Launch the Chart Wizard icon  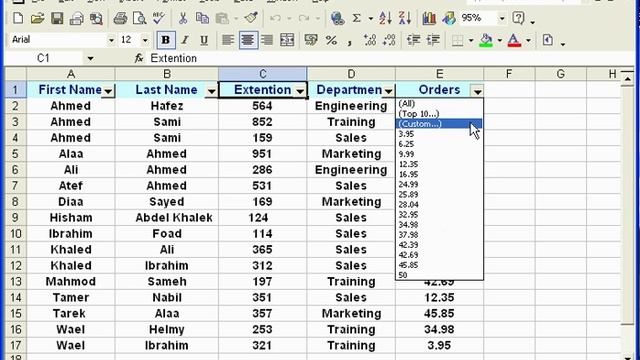[x=429, y=18]
